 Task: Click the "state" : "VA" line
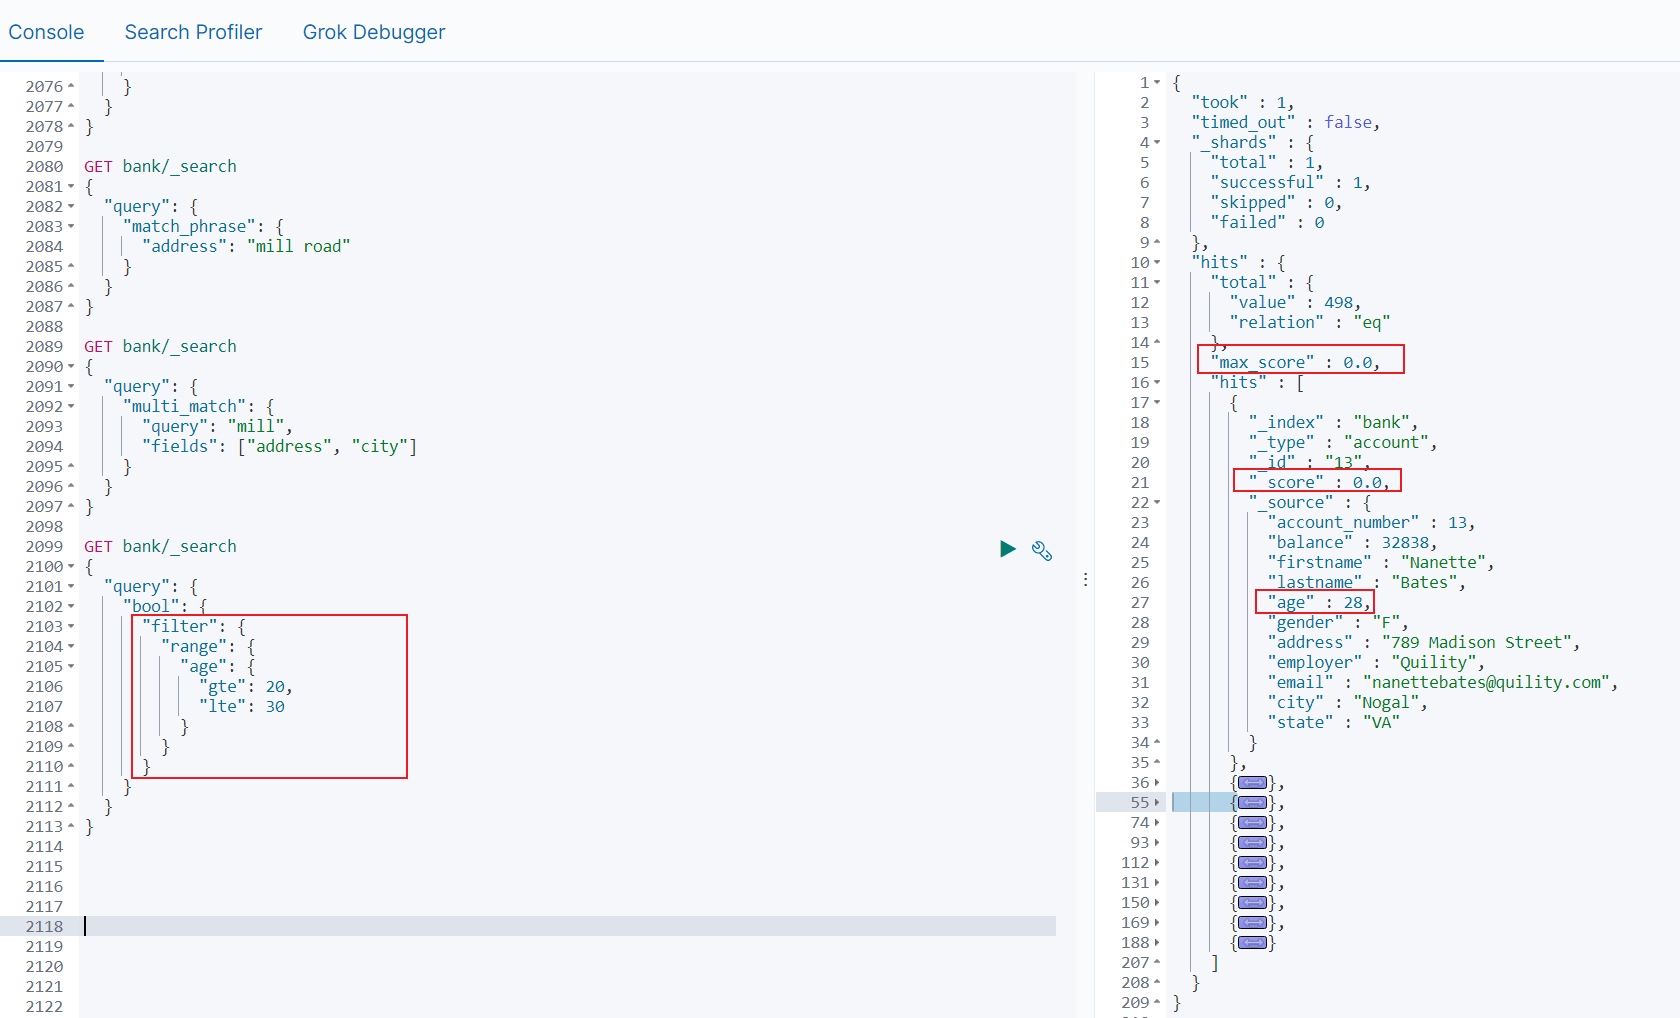1333,722
